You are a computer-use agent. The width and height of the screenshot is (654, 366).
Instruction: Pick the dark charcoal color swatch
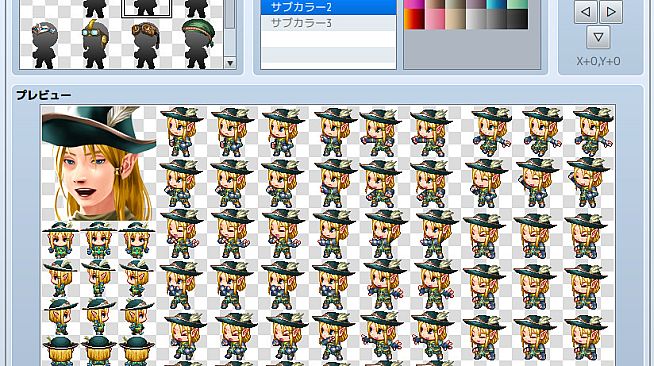pos(518,19)
